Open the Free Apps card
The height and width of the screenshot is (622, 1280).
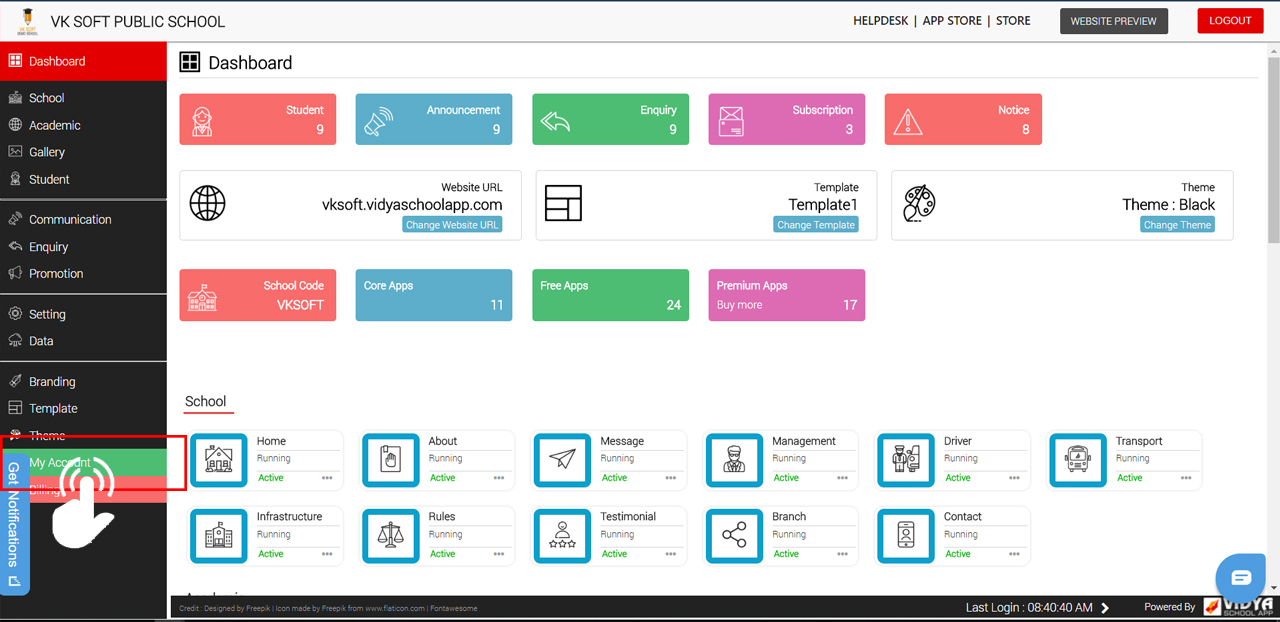click(610, 295)
